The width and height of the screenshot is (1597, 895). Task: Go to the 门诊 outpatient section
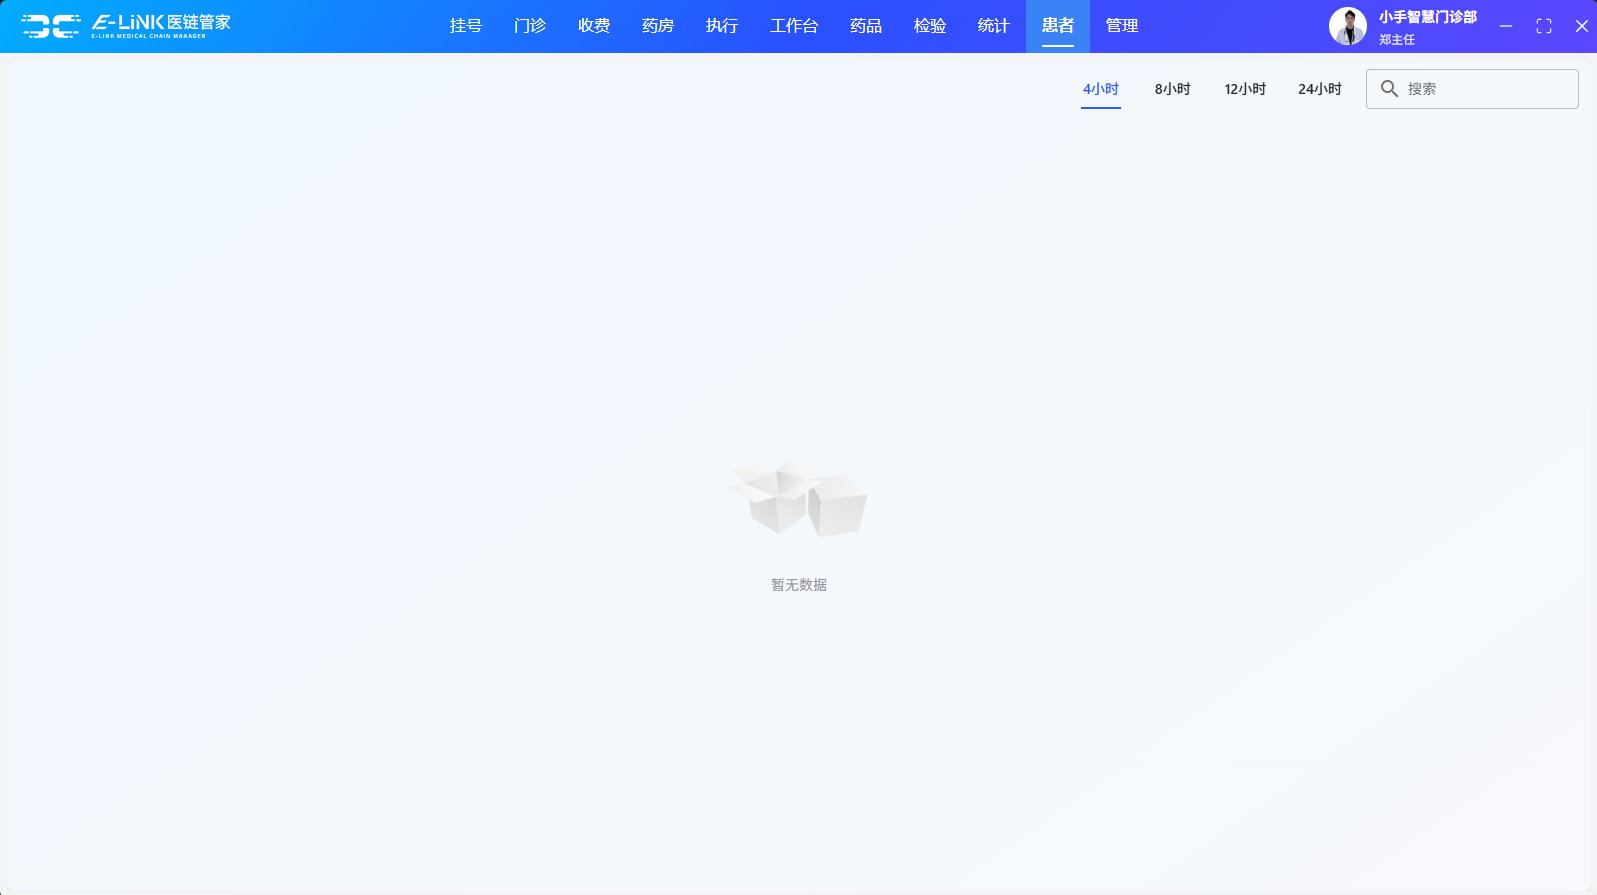click(529, 26)
